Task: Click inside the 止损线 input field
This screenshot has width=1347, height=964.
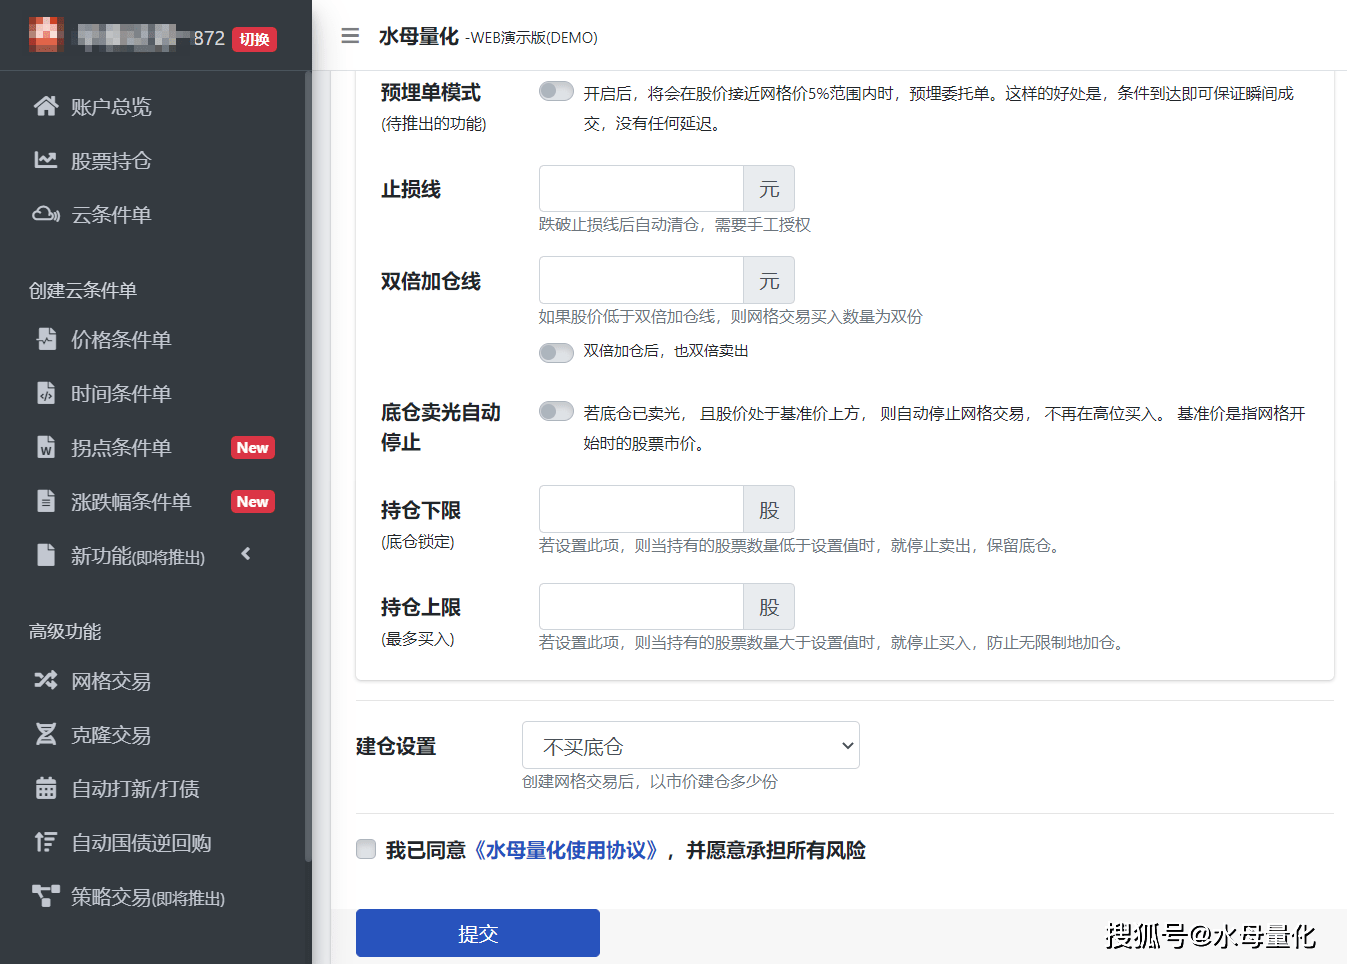Action: [x=640, y=188]
